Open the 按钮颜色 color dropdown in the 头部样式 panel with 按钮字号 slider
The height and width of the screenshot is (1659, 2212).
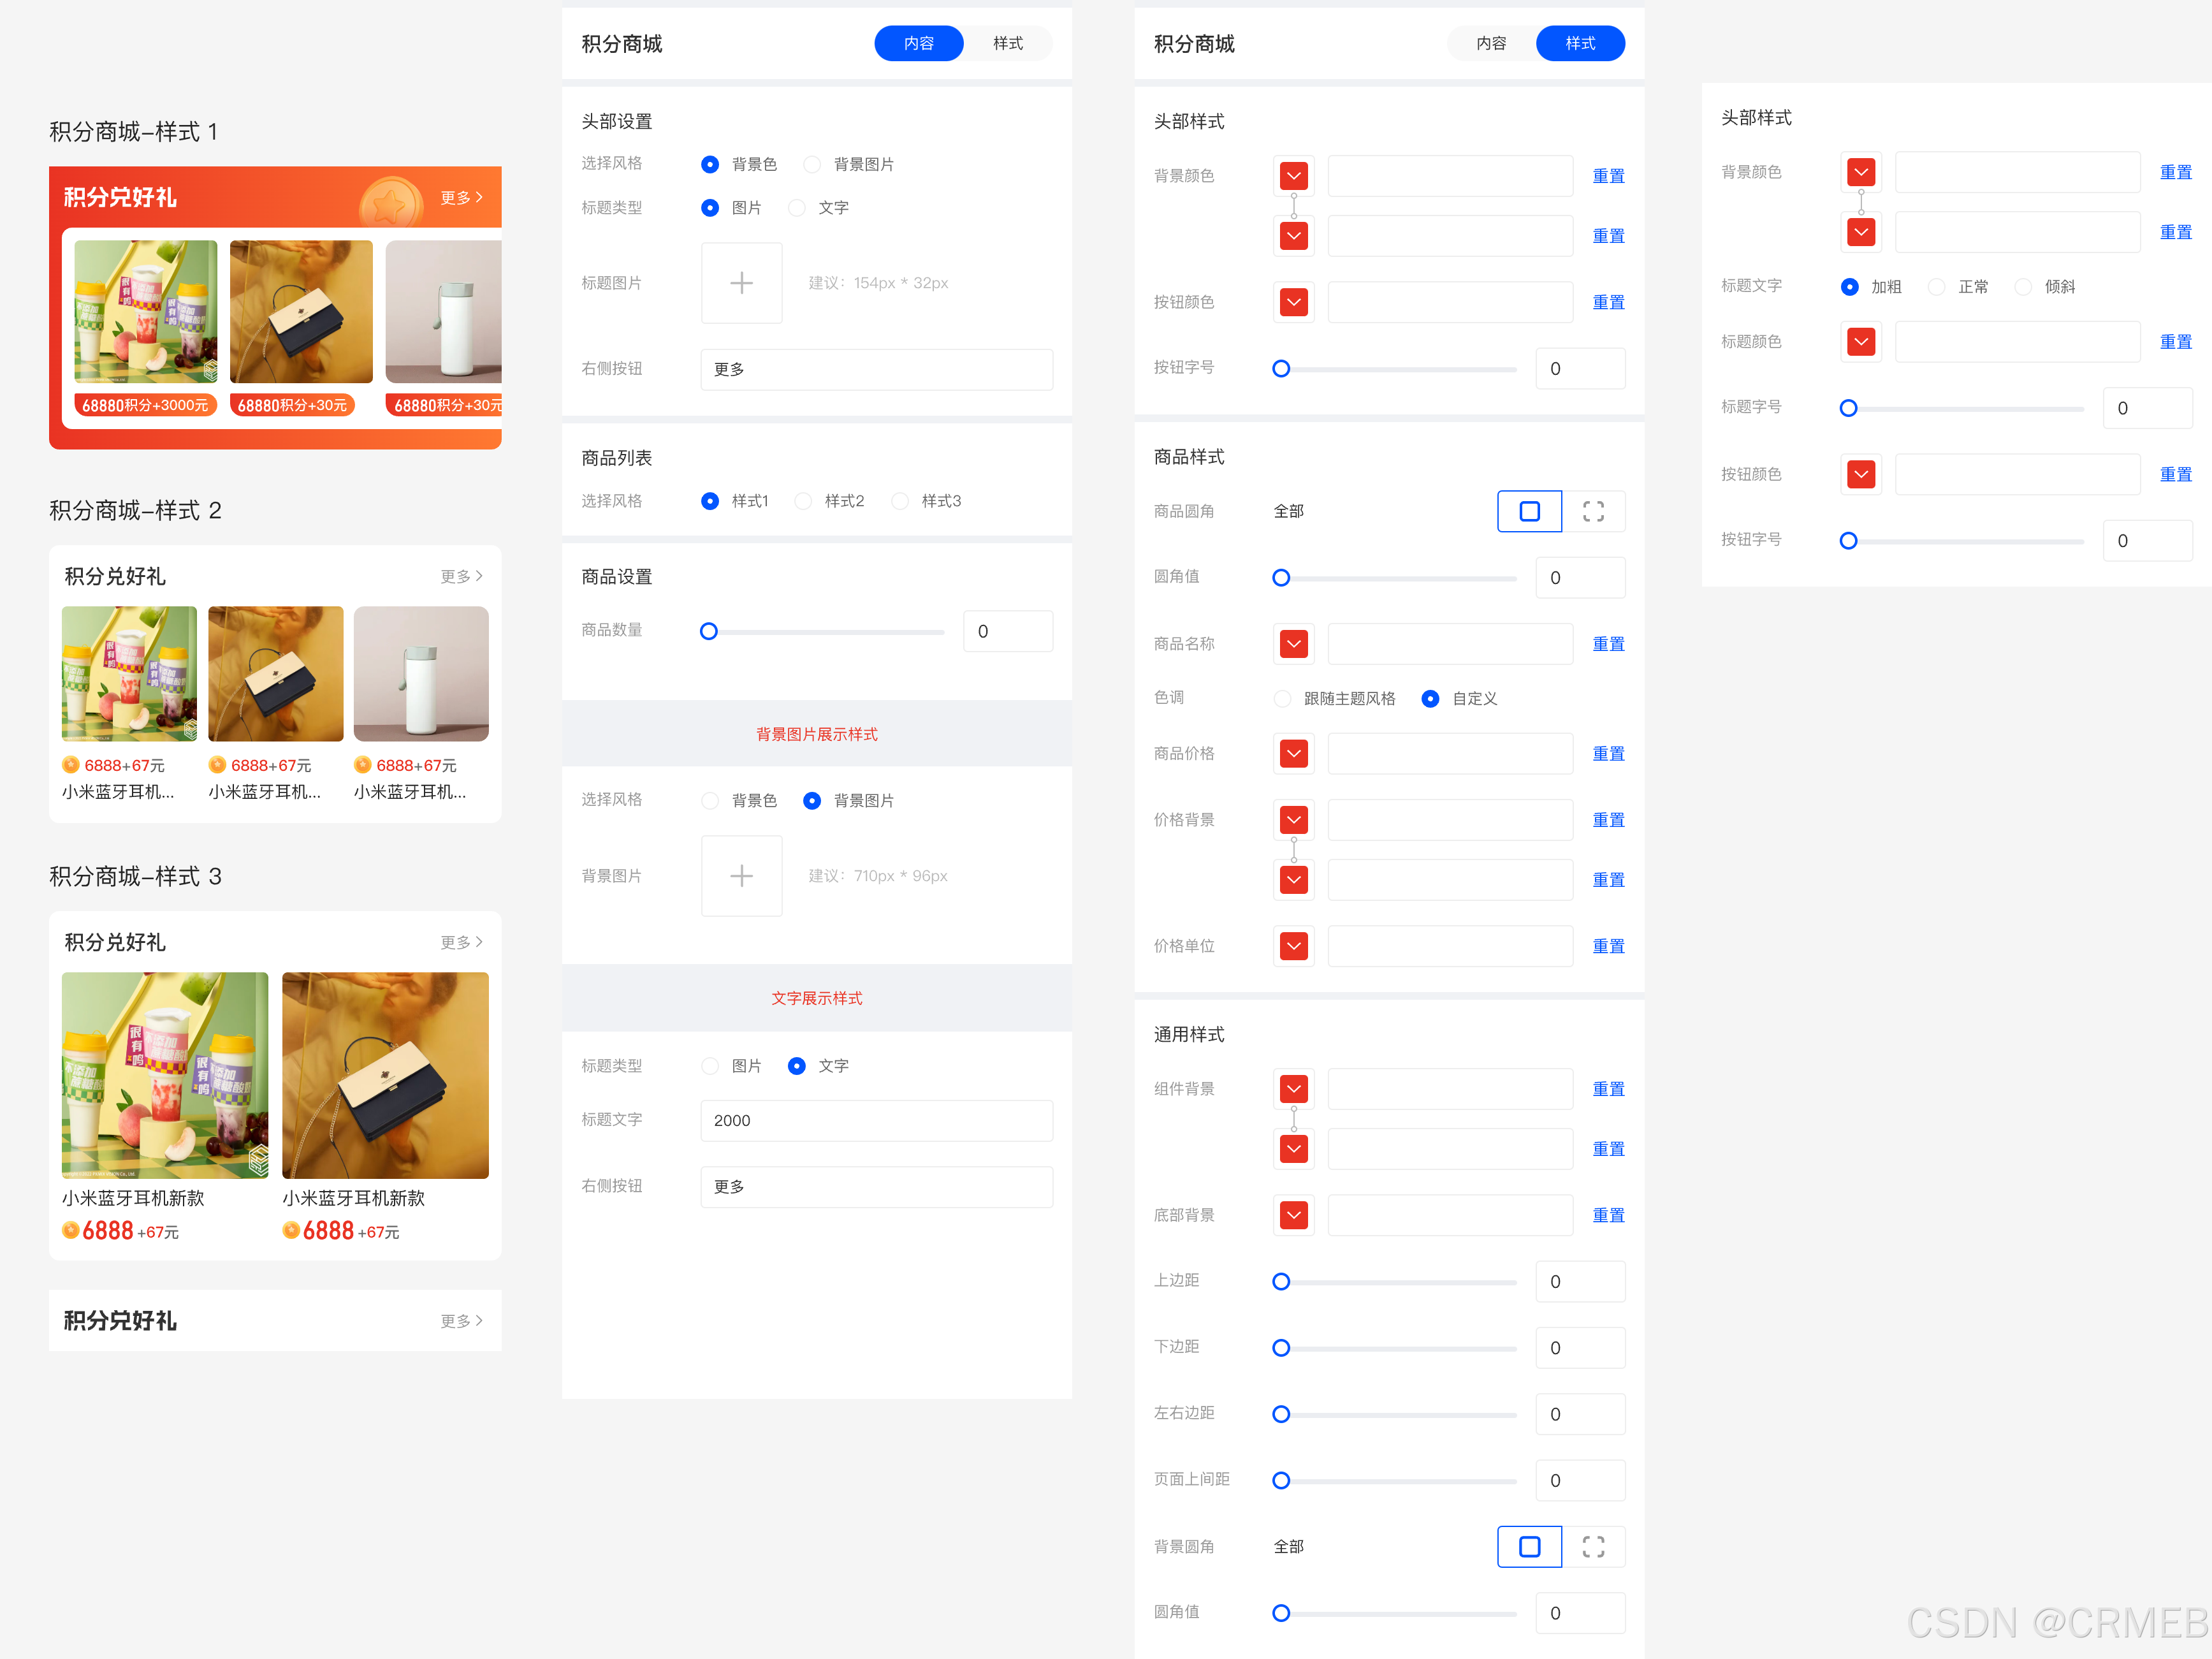[x=1294, y=302]
